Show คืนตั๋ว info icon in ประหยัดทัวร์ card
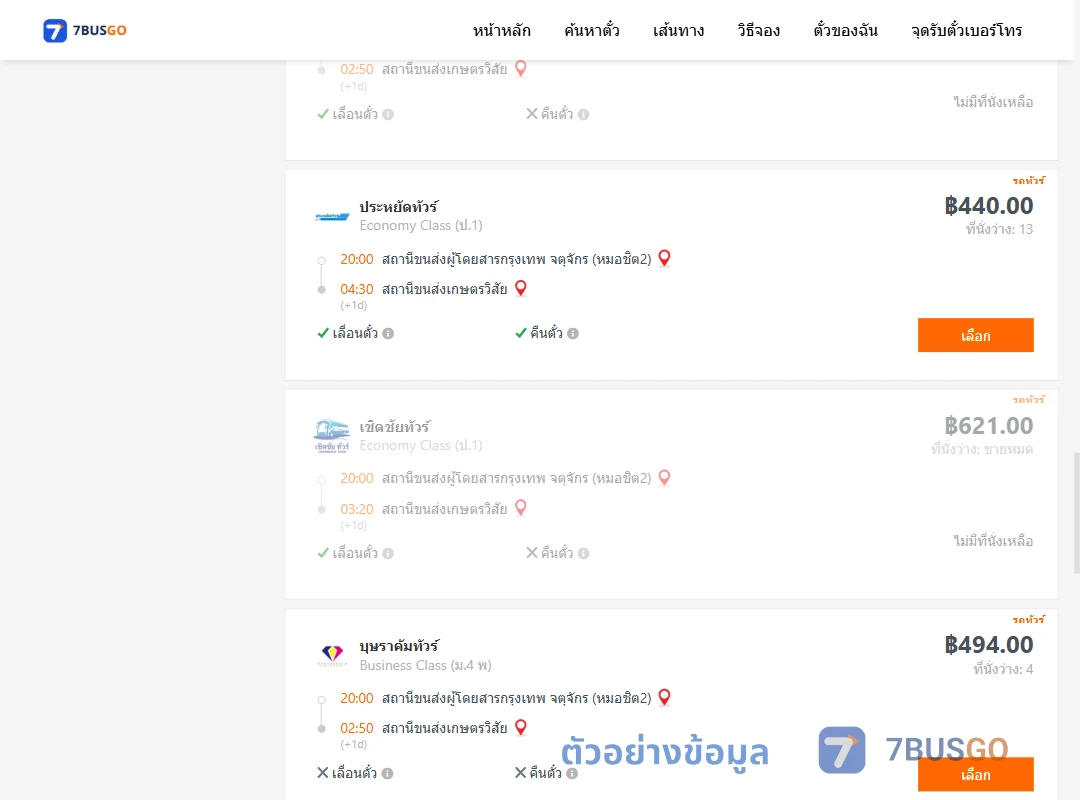 [x=573, y=334]
